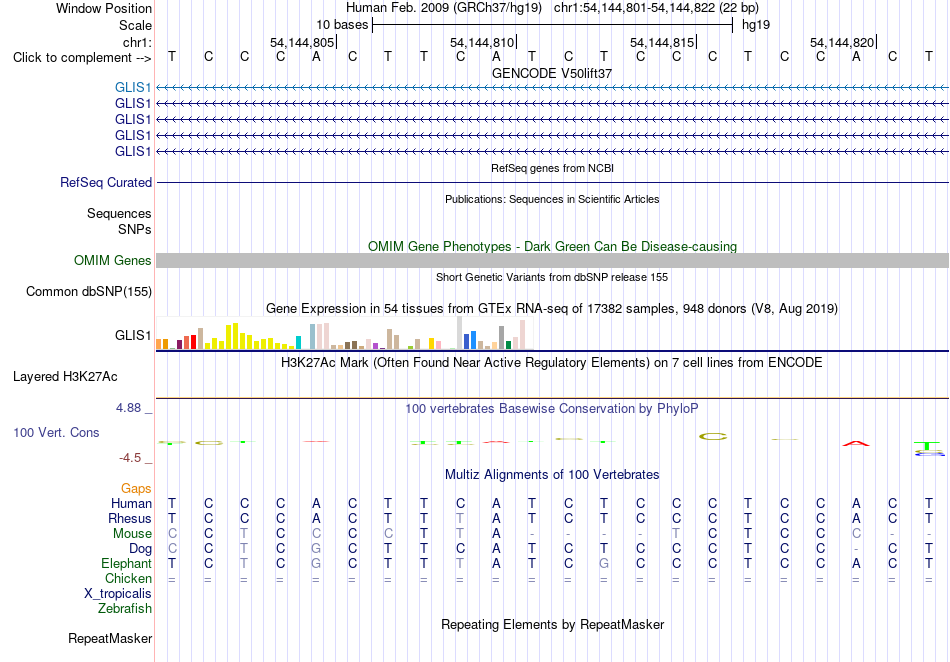Click the 4.88 upper conservation scale value
The image size is (950, 662).
tap(128, 408)
